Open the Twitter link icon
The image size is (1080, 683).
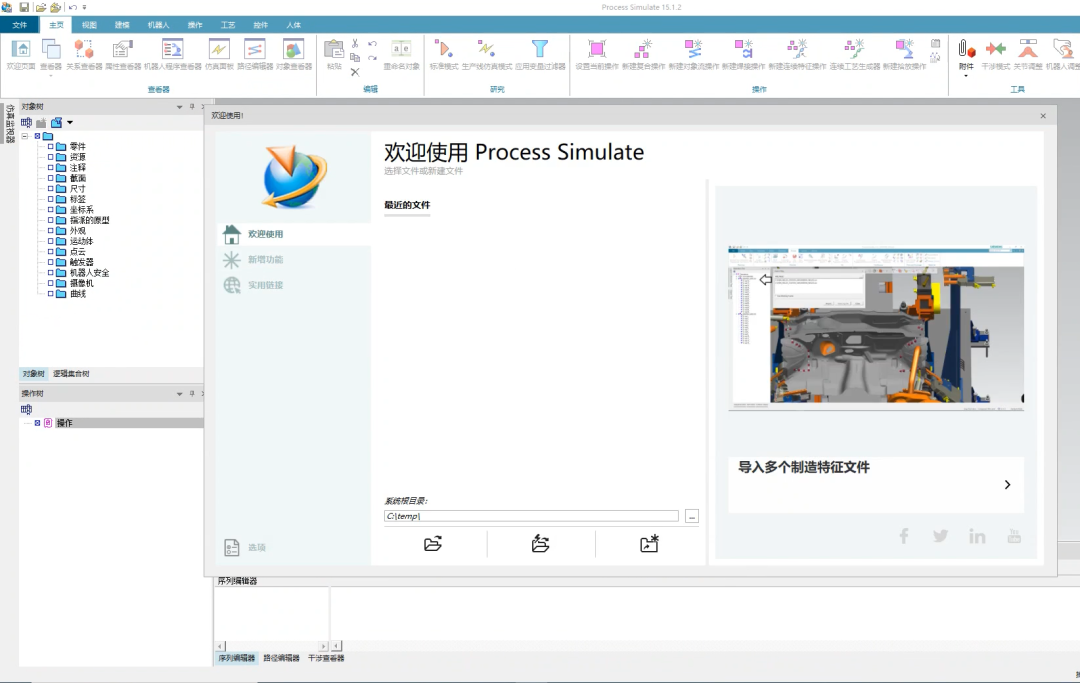(940, 536)
